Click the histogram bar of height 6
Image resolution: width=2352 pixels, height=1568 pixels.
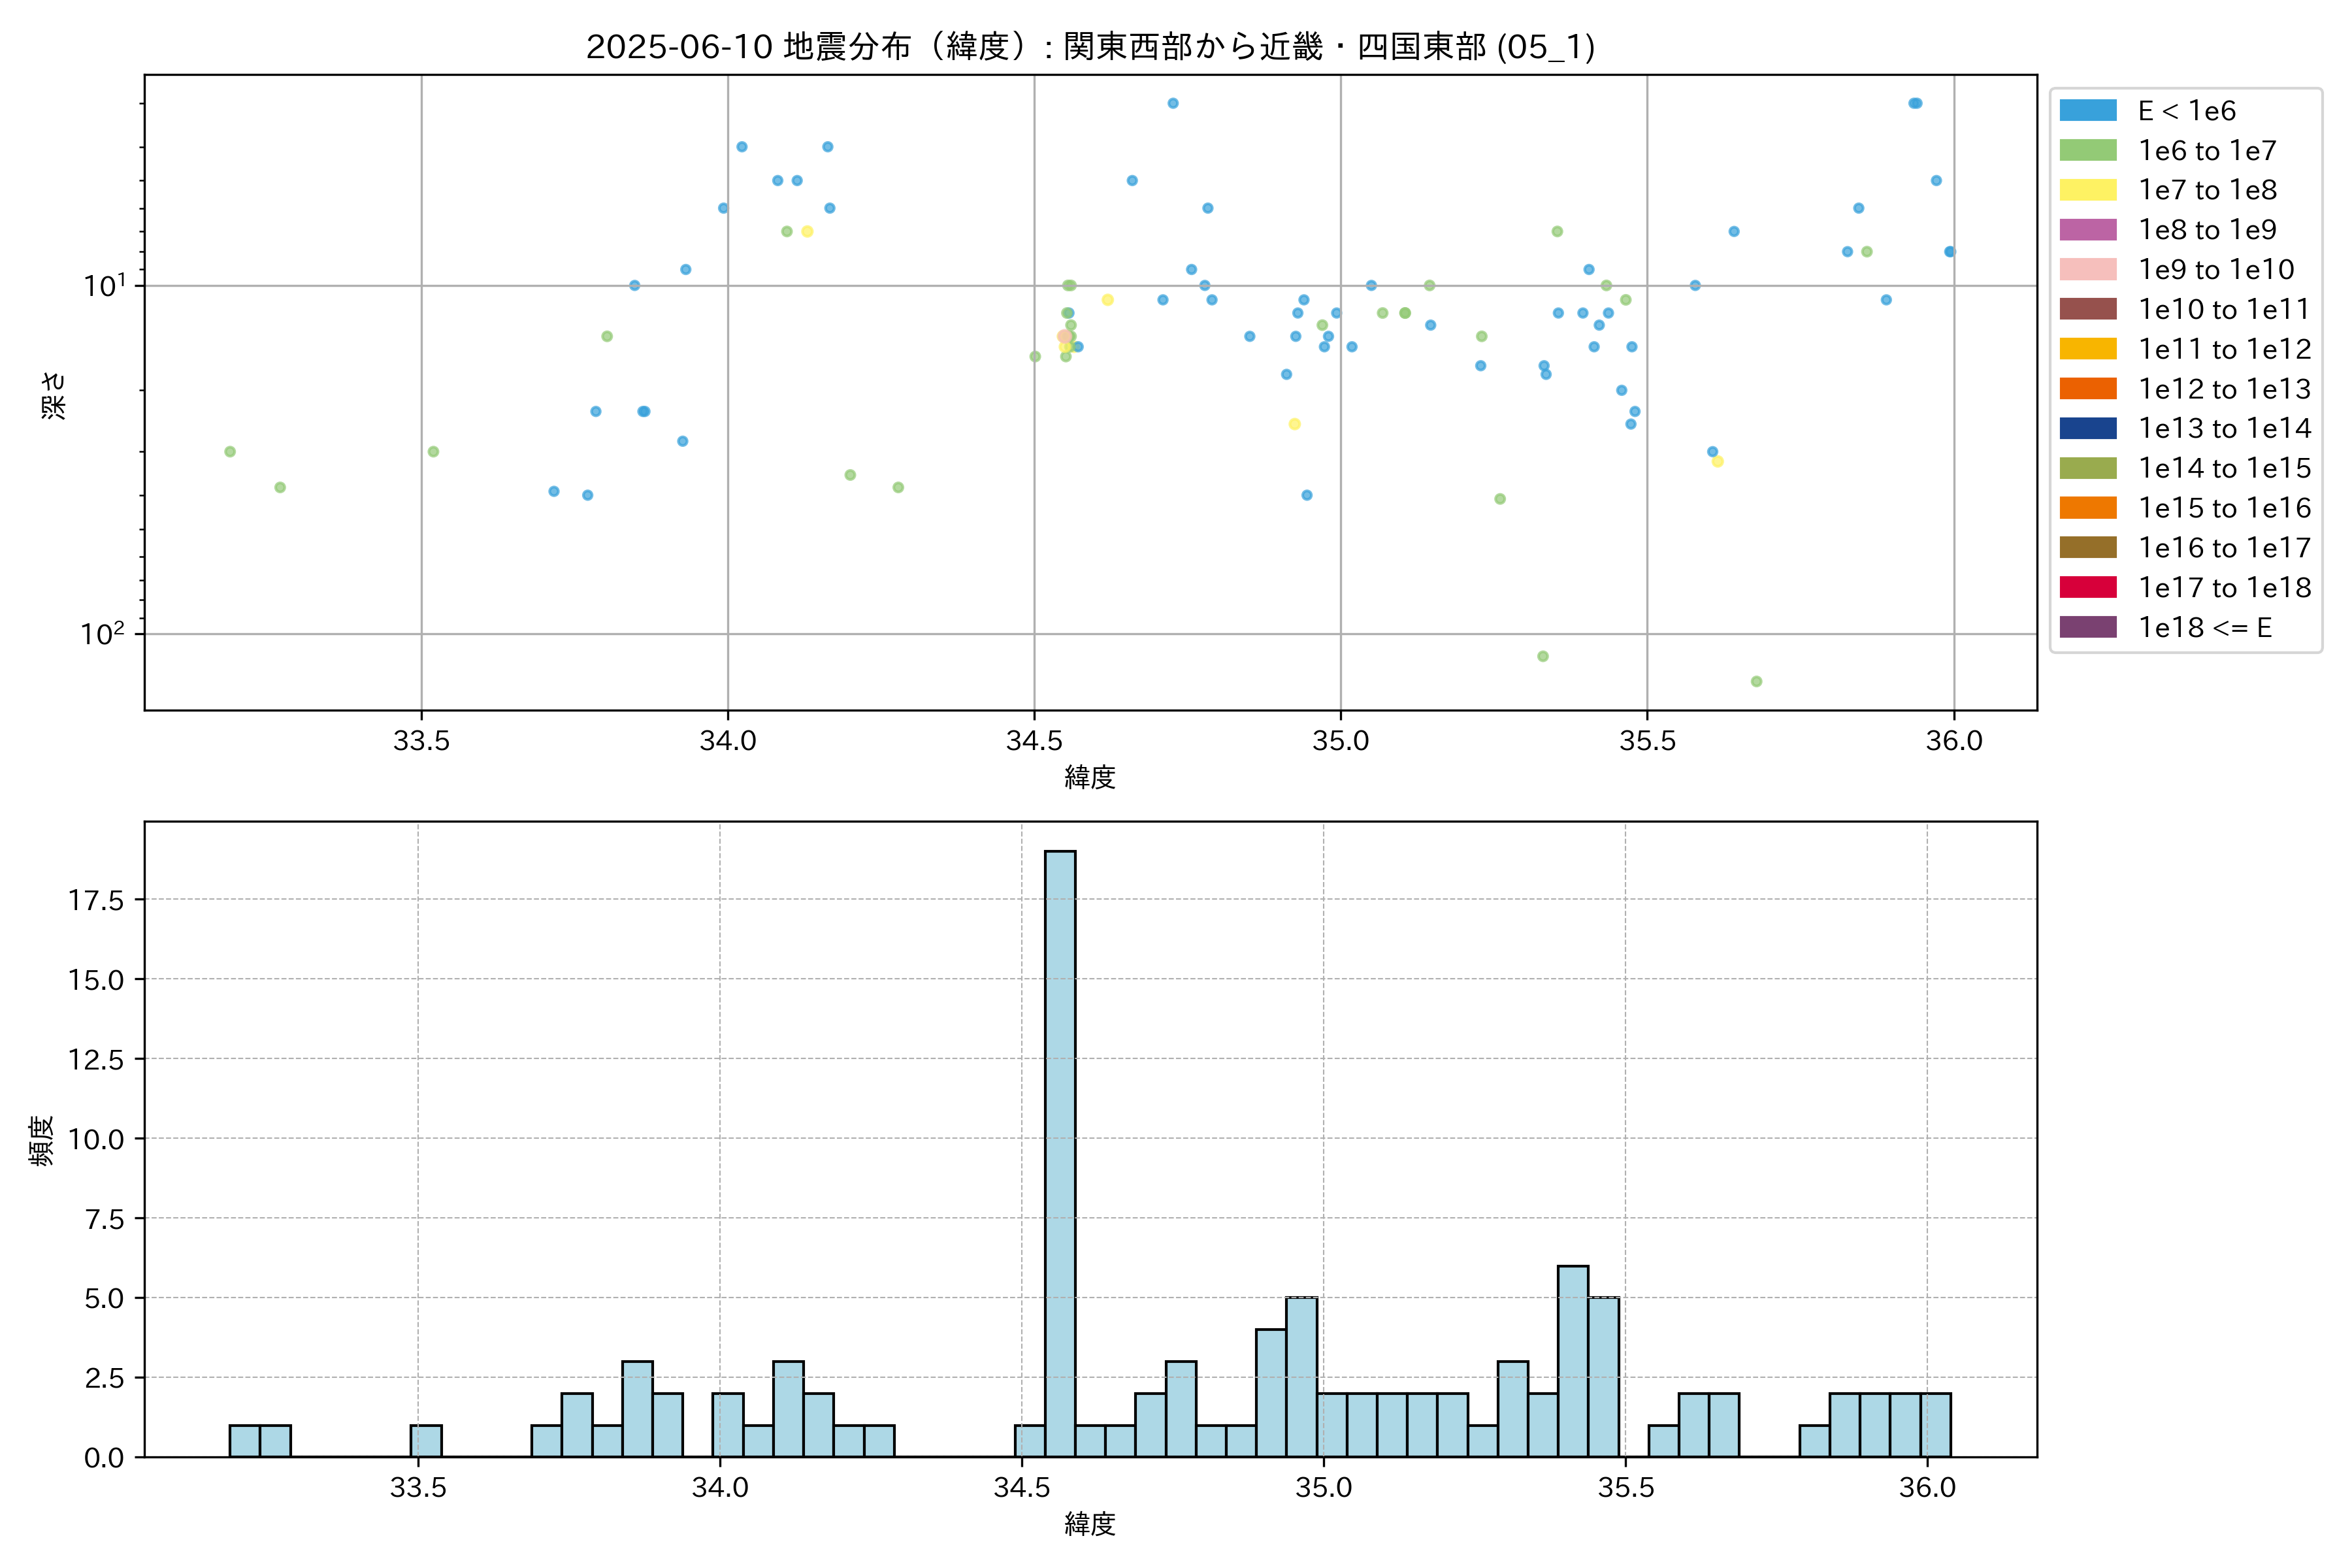[1573, 1360]
